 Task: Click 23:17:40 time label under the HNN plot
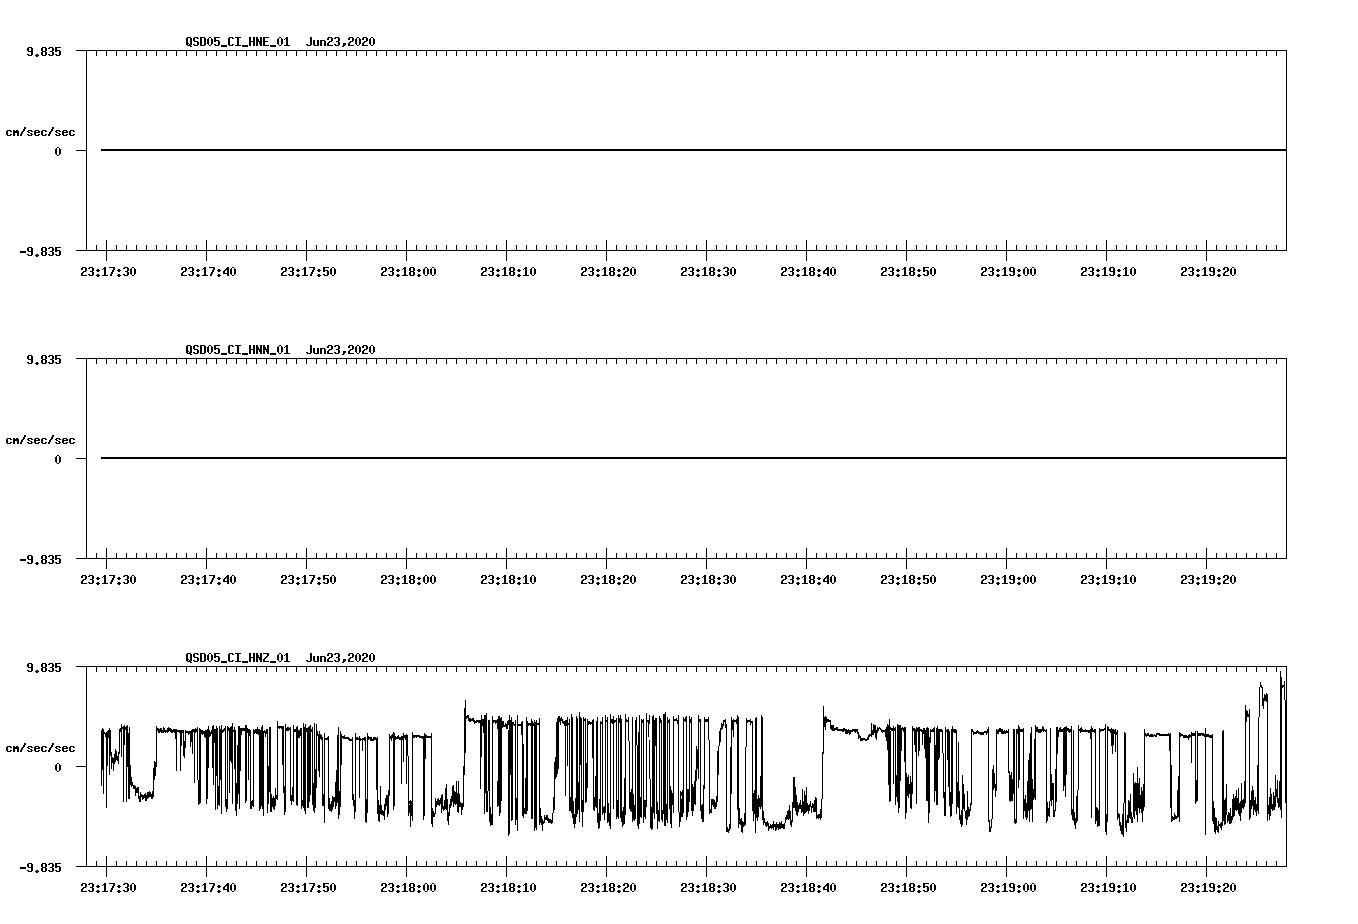[x=208, y=579]
